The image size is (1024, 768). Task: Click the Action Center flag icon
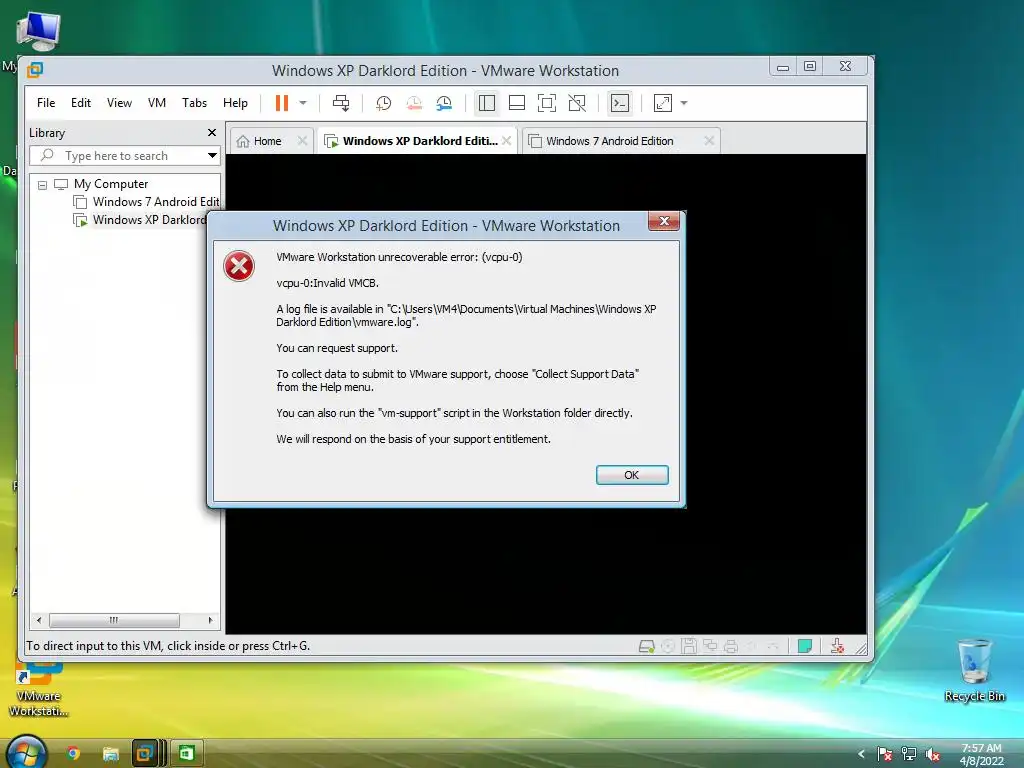pos(884,754)
